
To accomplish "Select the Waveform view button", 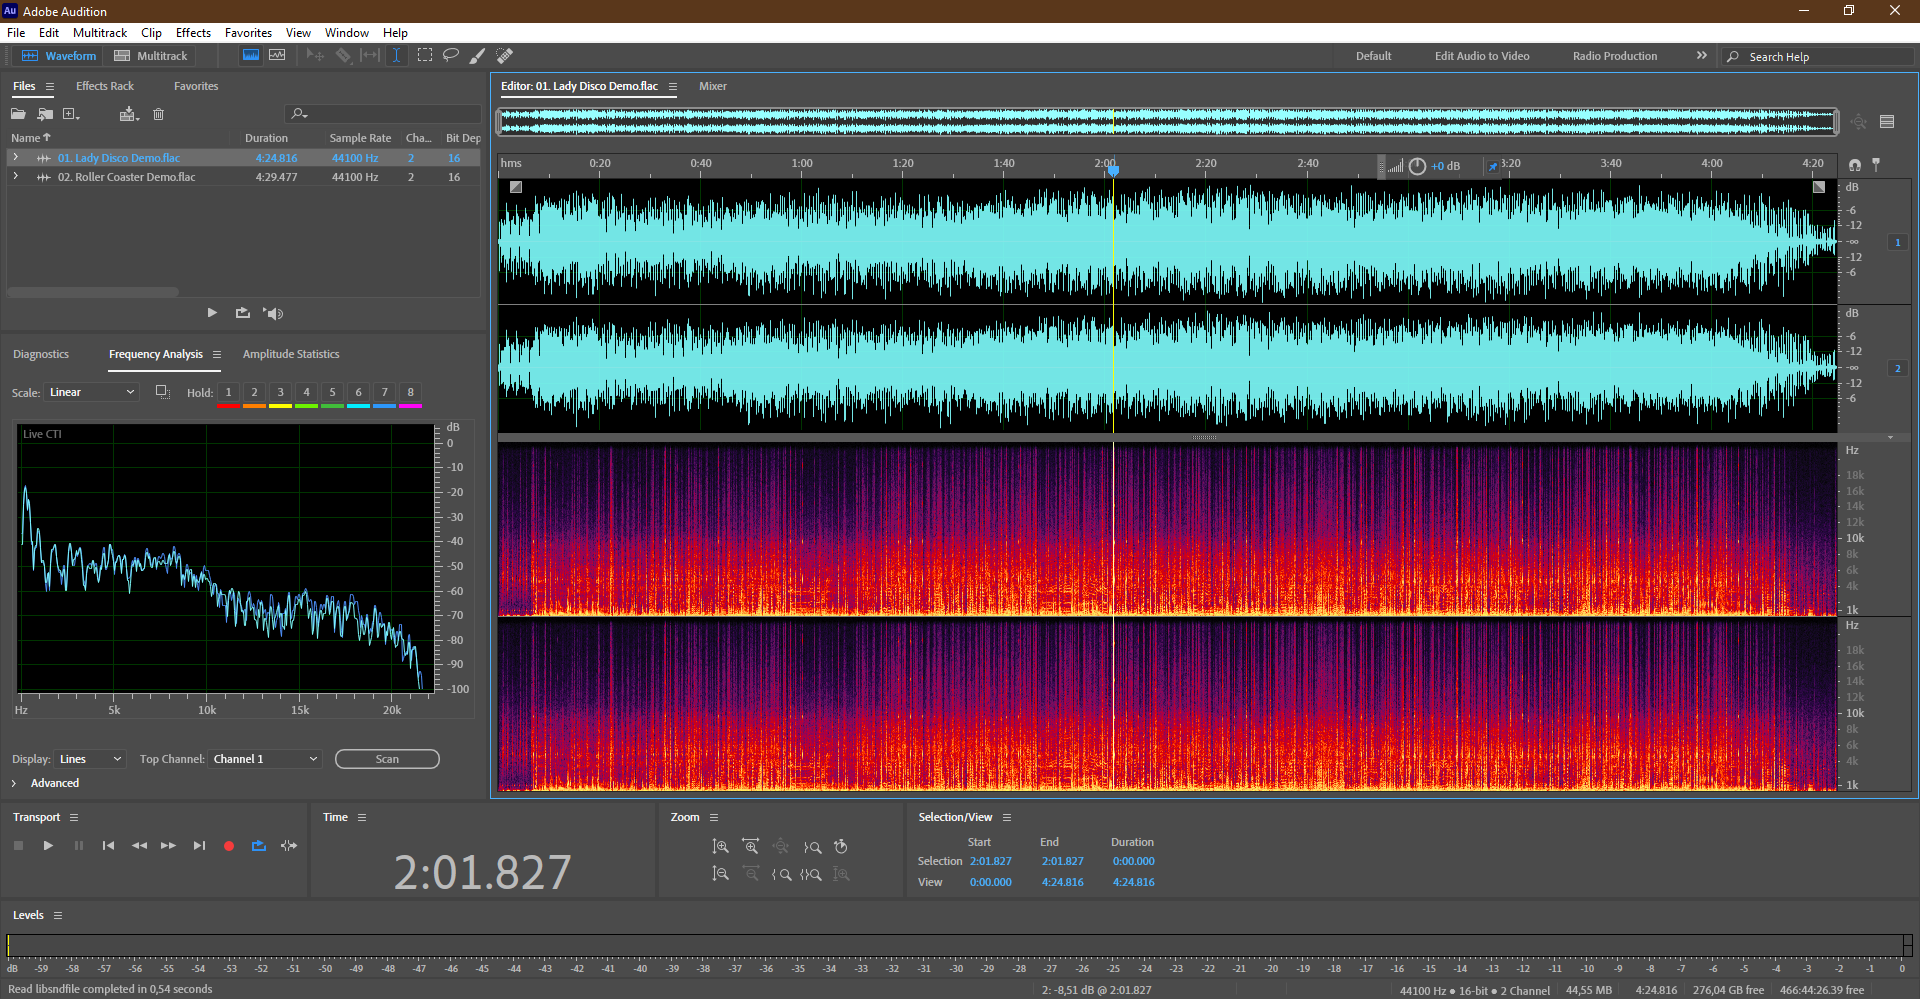I will pos(59,56).
